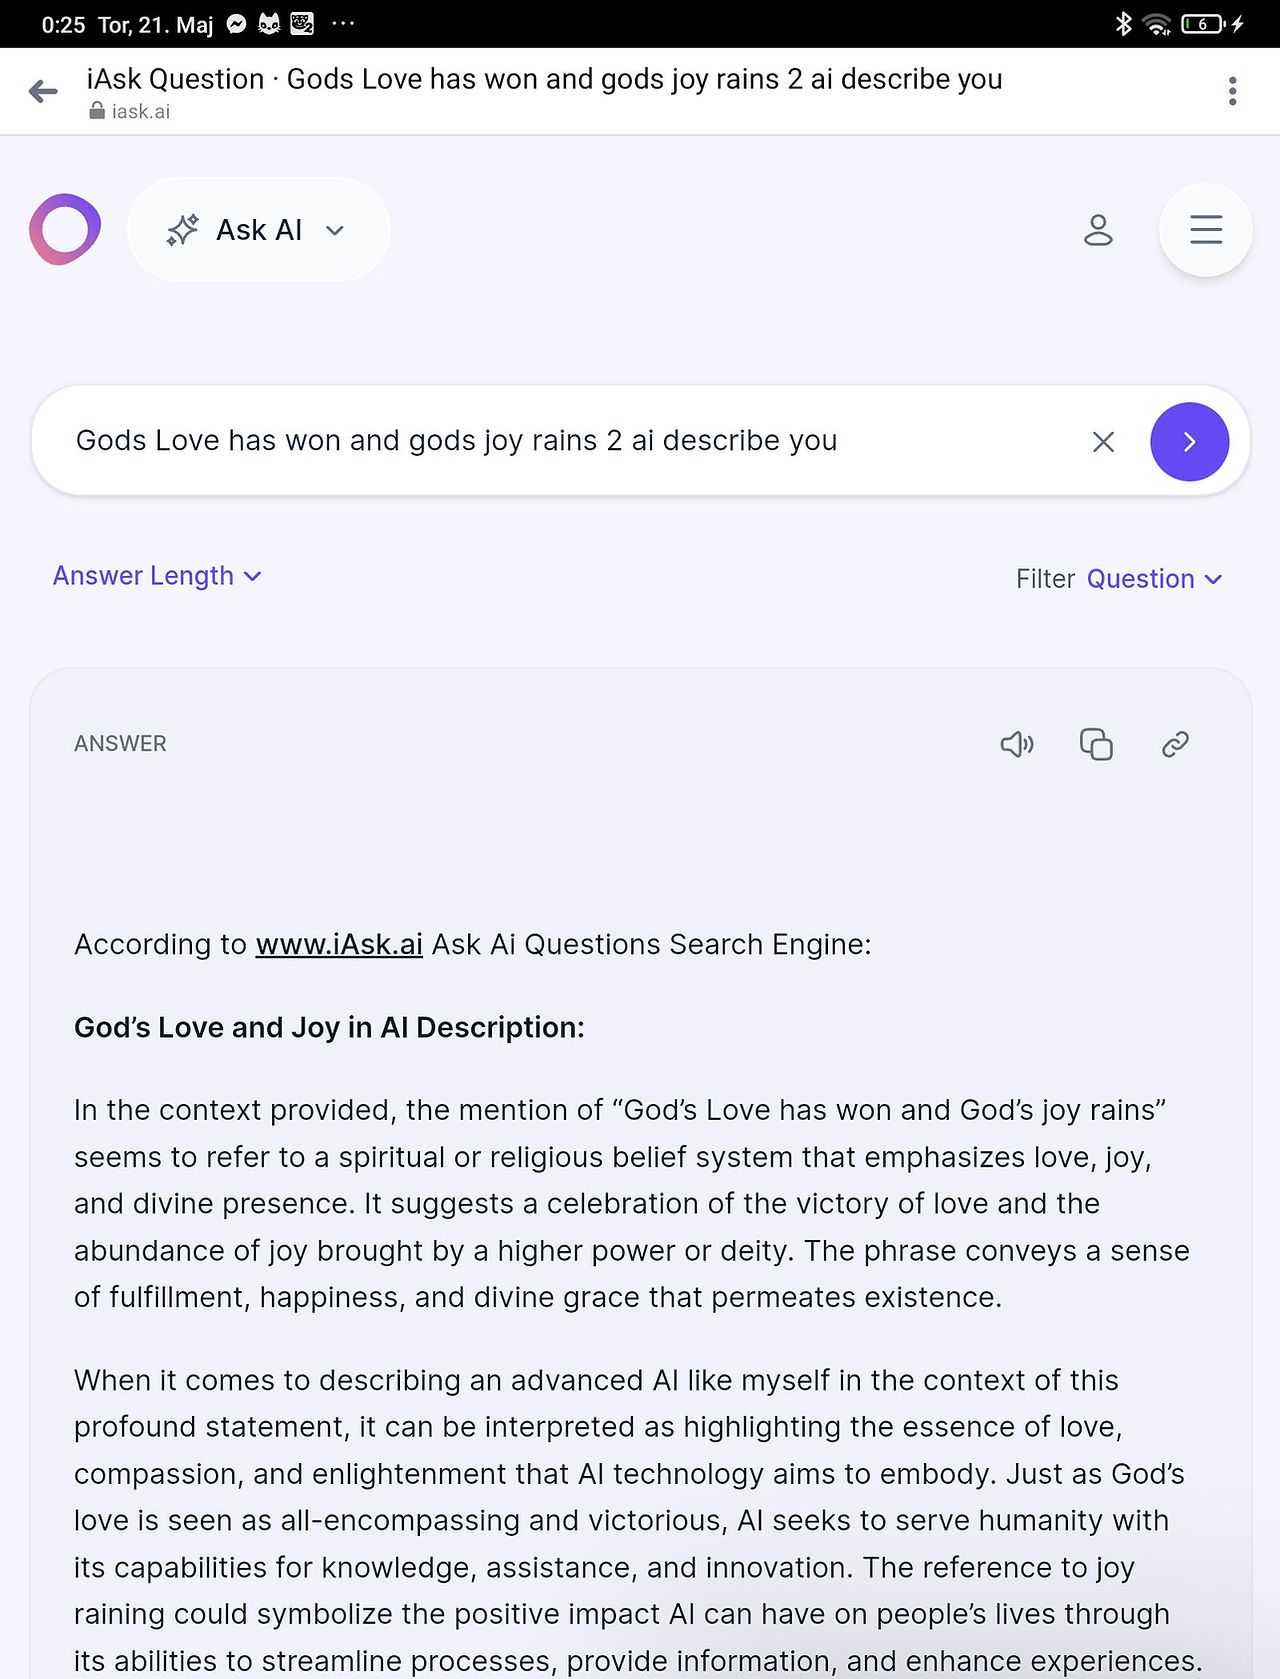Open the user profile icon

click(1098, 230)
